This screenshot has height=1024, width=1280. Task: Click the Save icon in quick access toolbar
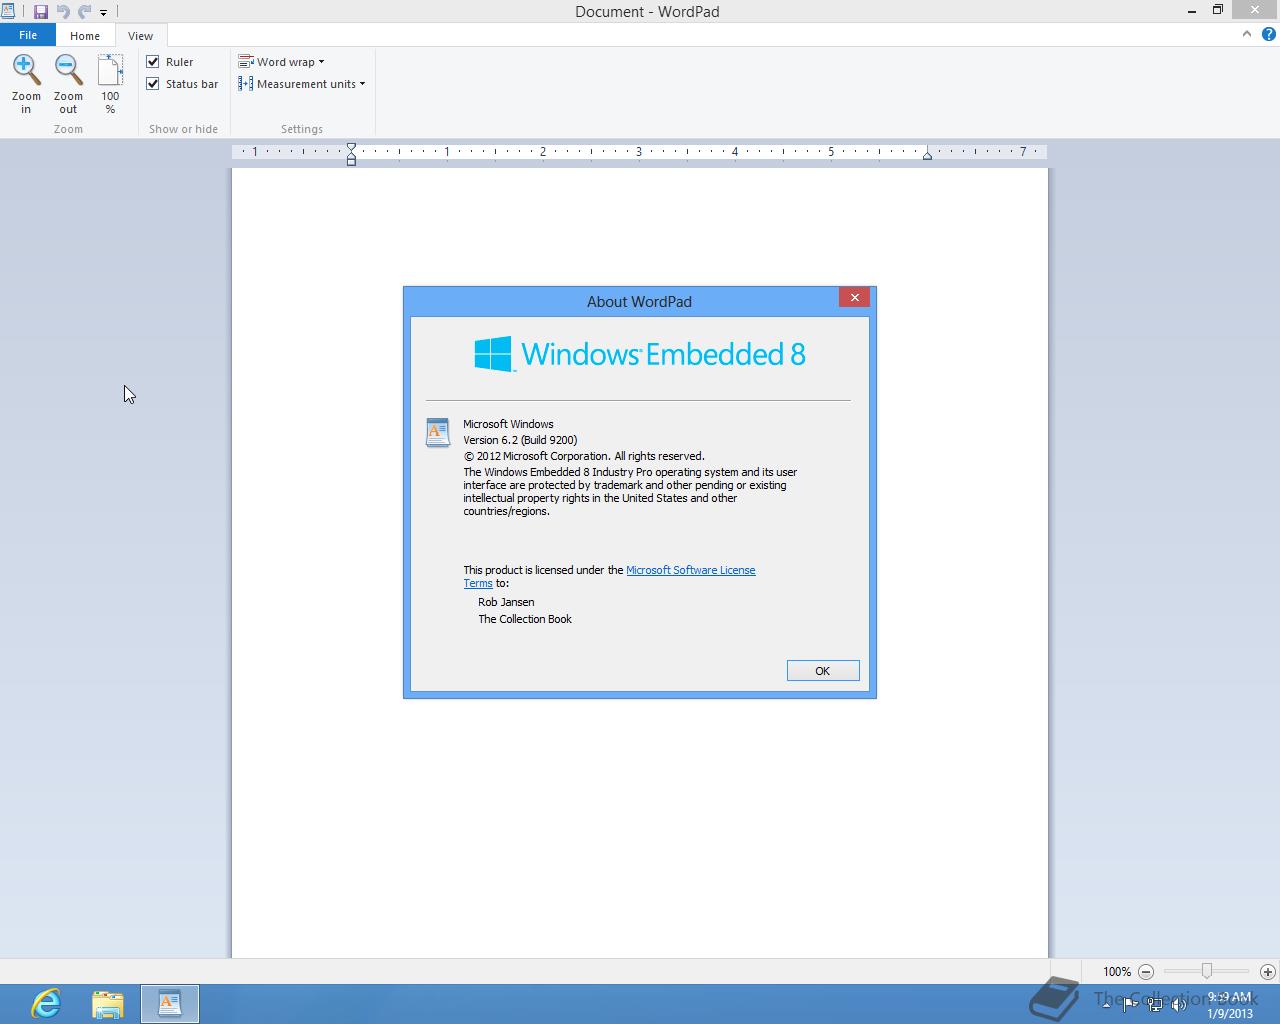pyautogui.click(x=41, y=12)
